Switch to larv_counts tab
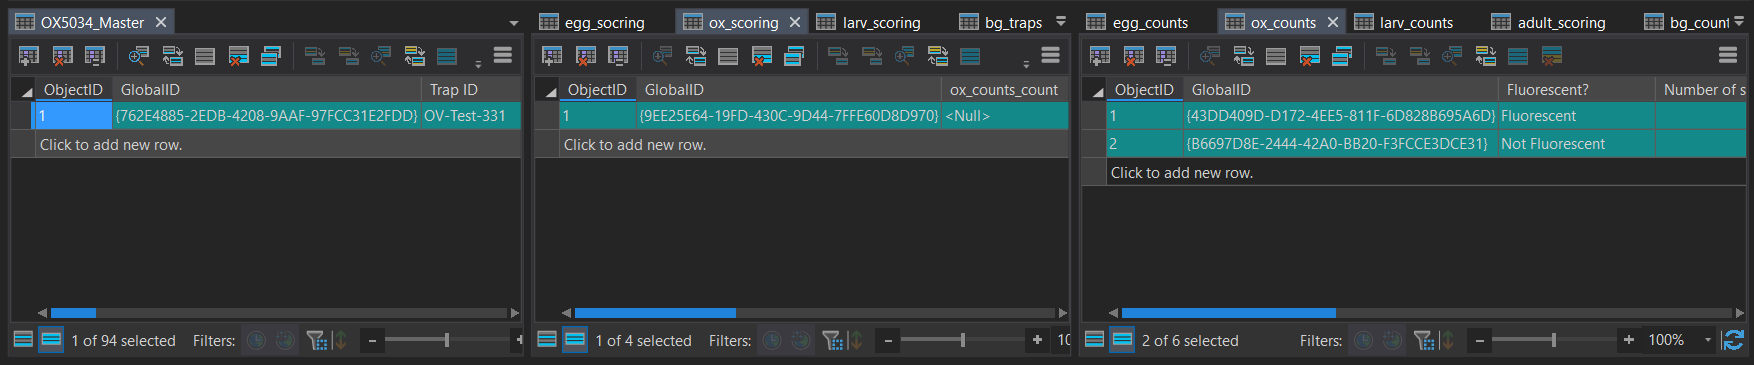The image size is (1754, 365). coord(1404,22)
